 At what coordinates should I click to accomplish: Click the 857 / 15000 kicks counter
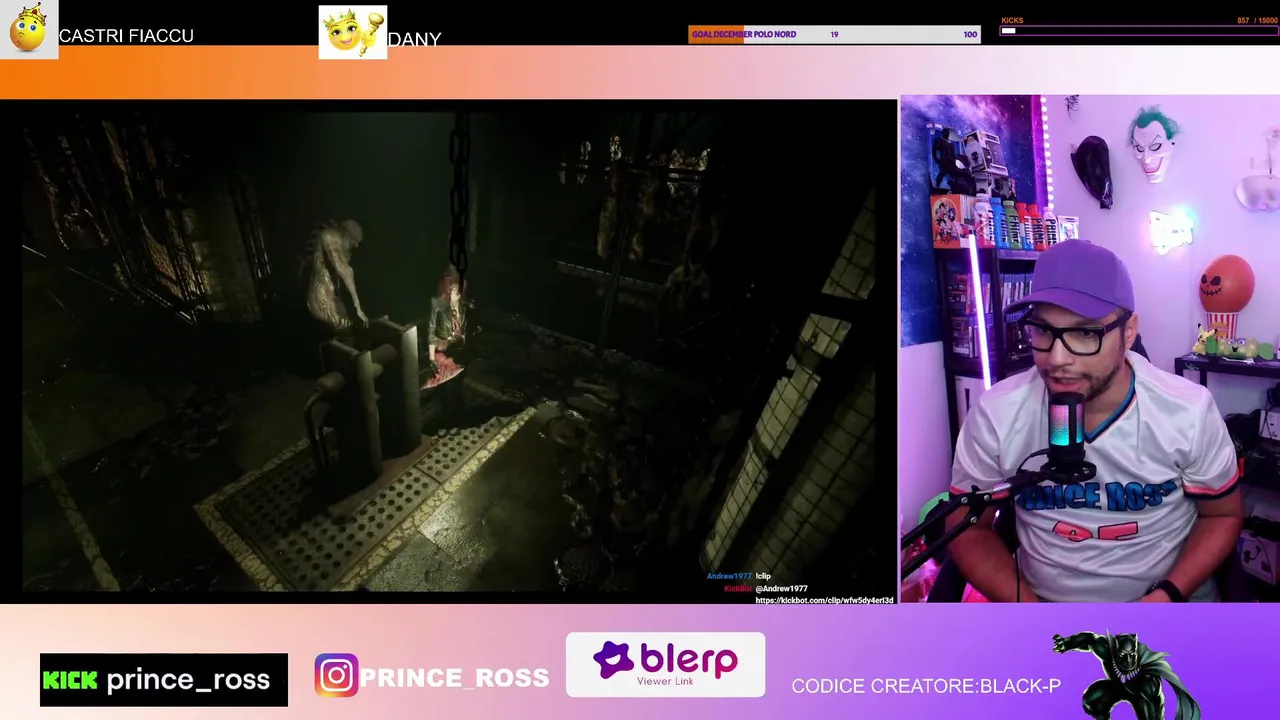[1257, 20]
